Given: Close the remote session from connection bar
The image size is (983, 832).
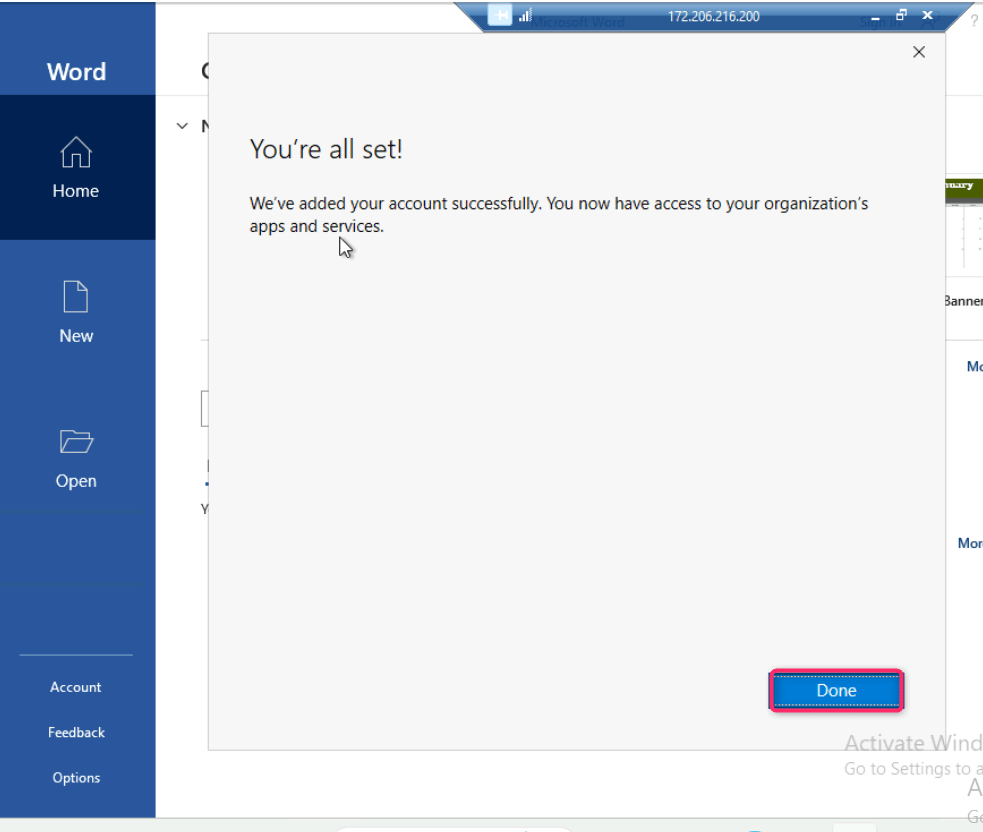Looking at the screenshot, I should tap(926, 16).
